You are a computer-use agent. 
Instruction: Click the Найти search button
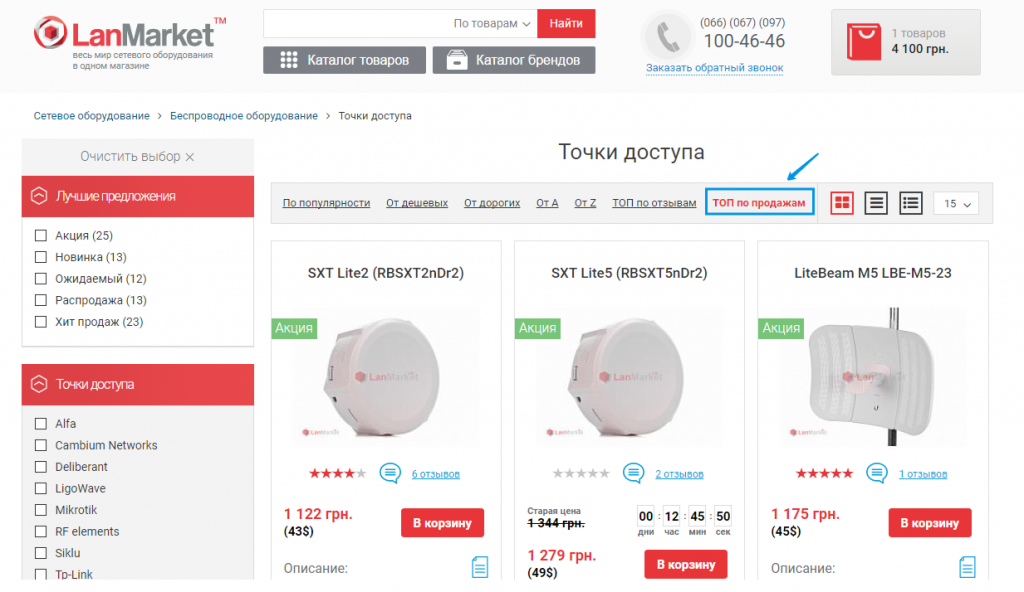pos(566,24)
